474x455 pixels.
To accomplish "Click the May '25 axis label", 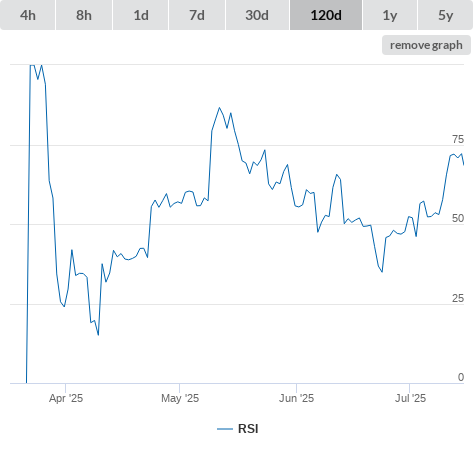I will 180,398.
